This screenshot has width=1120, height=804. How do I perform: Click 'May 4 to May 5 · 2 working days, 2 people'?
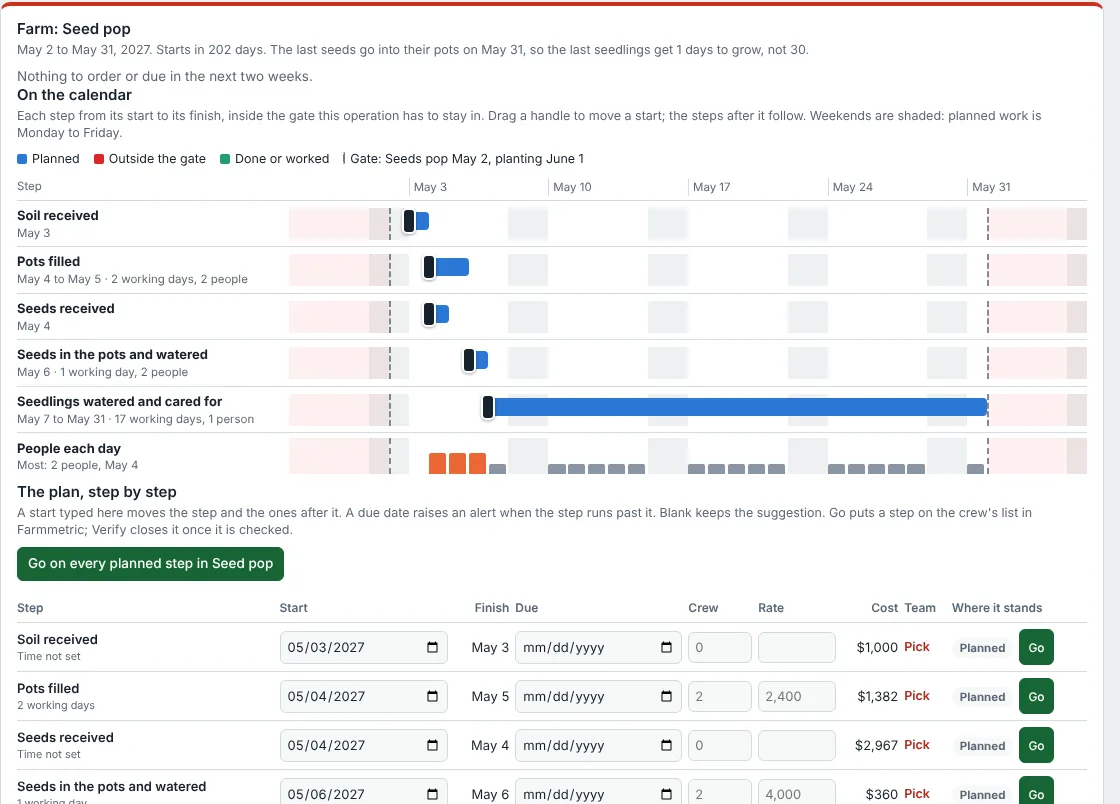(x=132, y=278)
